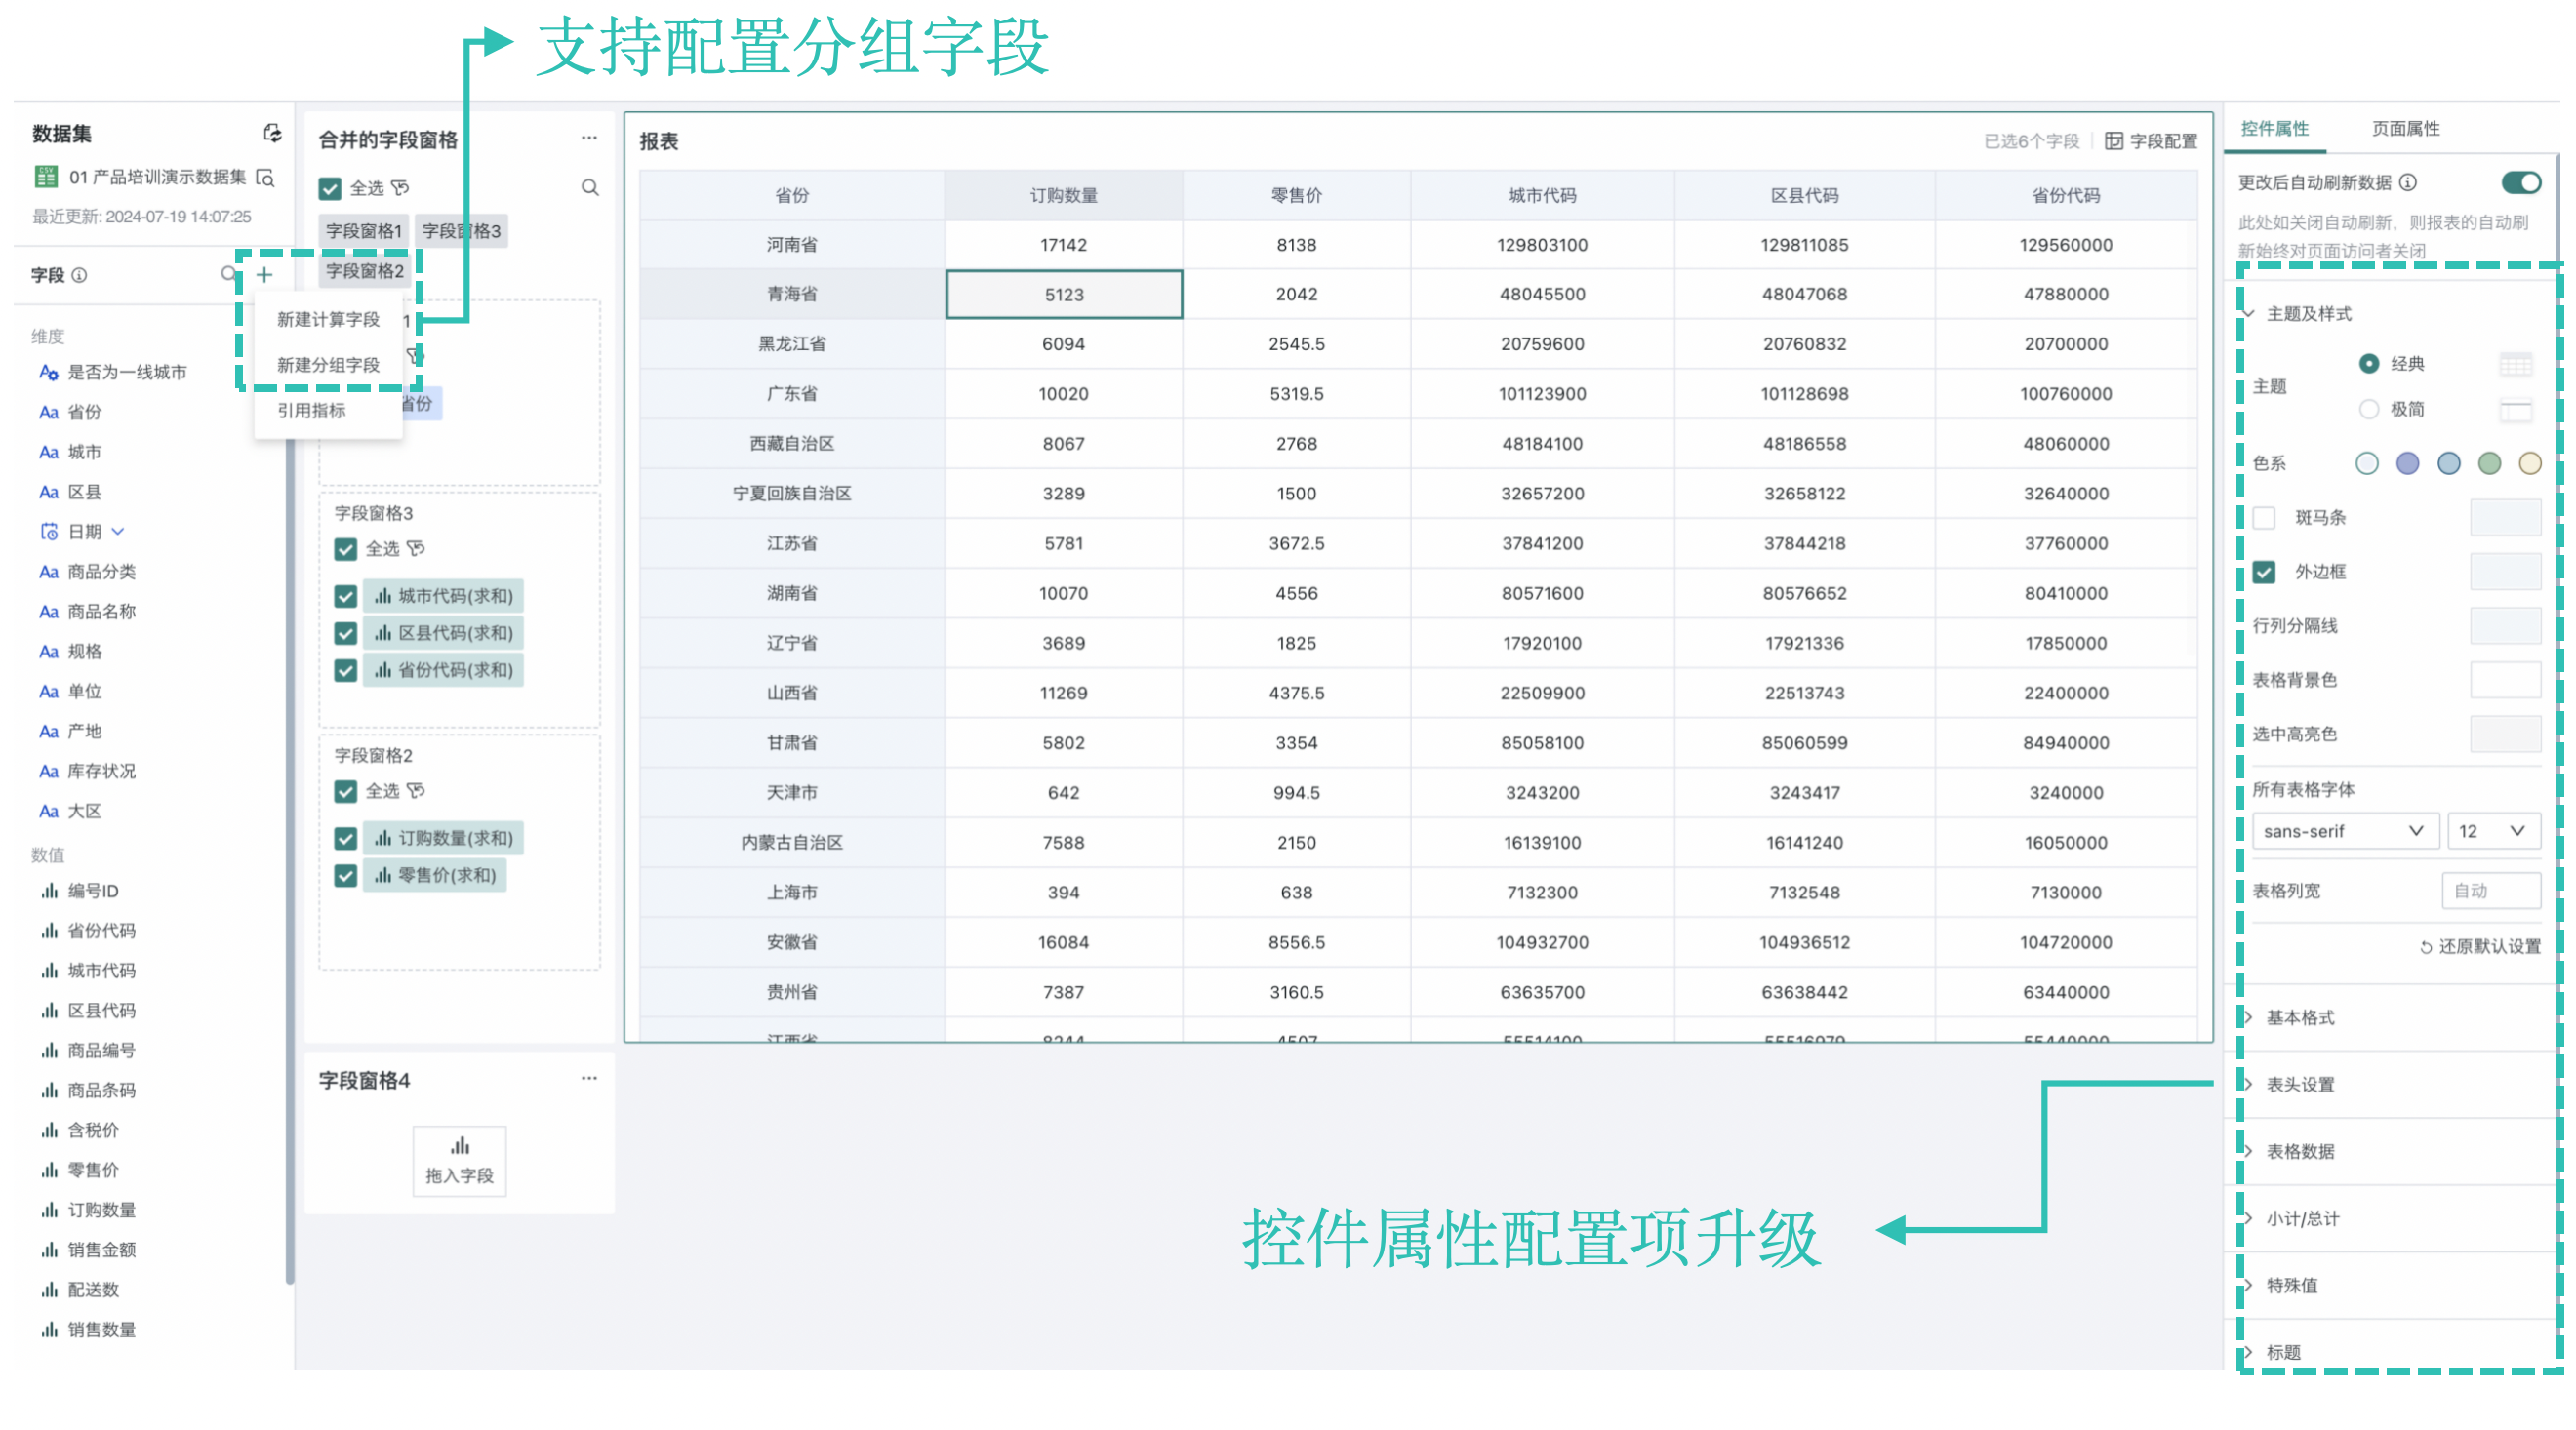Click the 拖入字段 chart placeholder
Screen dimensions: 2576x1430
coord(460,1160)
